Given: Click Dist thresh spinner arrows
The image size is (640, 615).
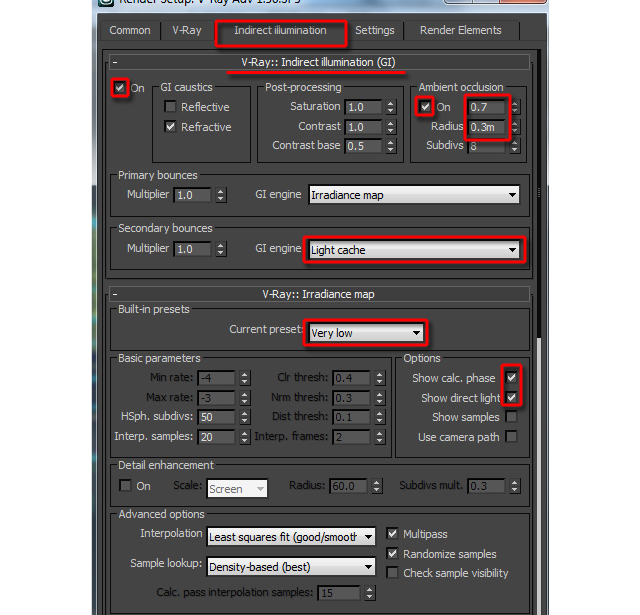Looking at the screenshot, I should tap(380, 417).
